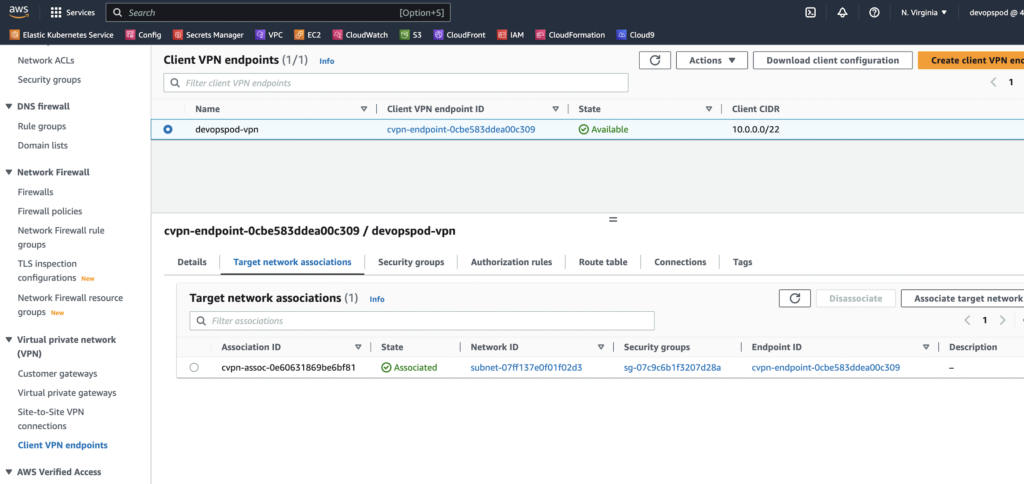Image resolution: width=1024 pixels, height=484 pixels.
Task: Switch to the Tags tab
Action: click(x=743, y=262)
